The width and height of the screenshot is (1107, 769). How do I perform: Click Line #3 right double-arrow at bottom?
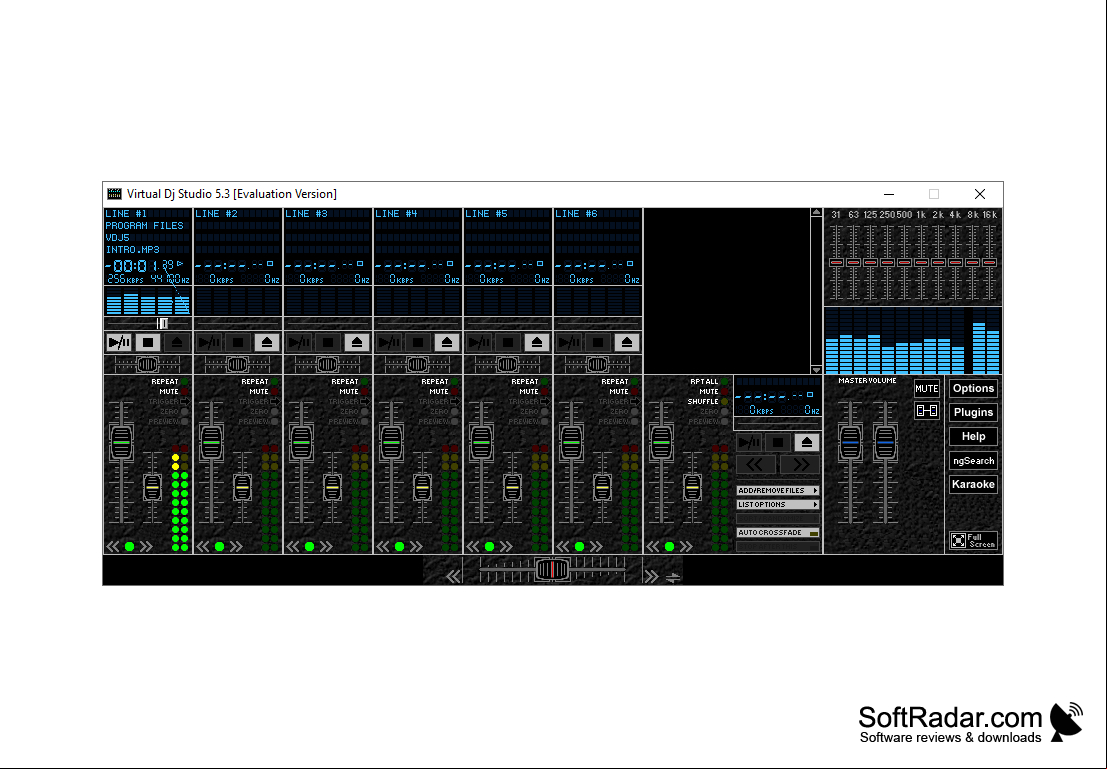click(326, 547)
